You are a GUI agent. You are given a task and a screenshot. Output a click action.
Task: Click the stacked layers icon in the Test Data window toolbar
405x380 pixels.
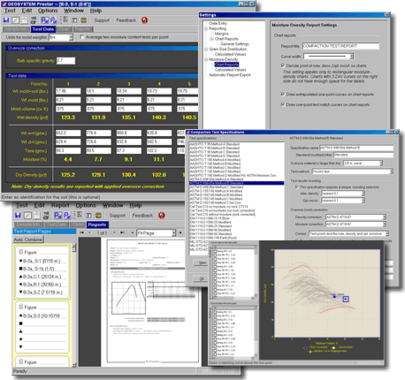[84, 20]
